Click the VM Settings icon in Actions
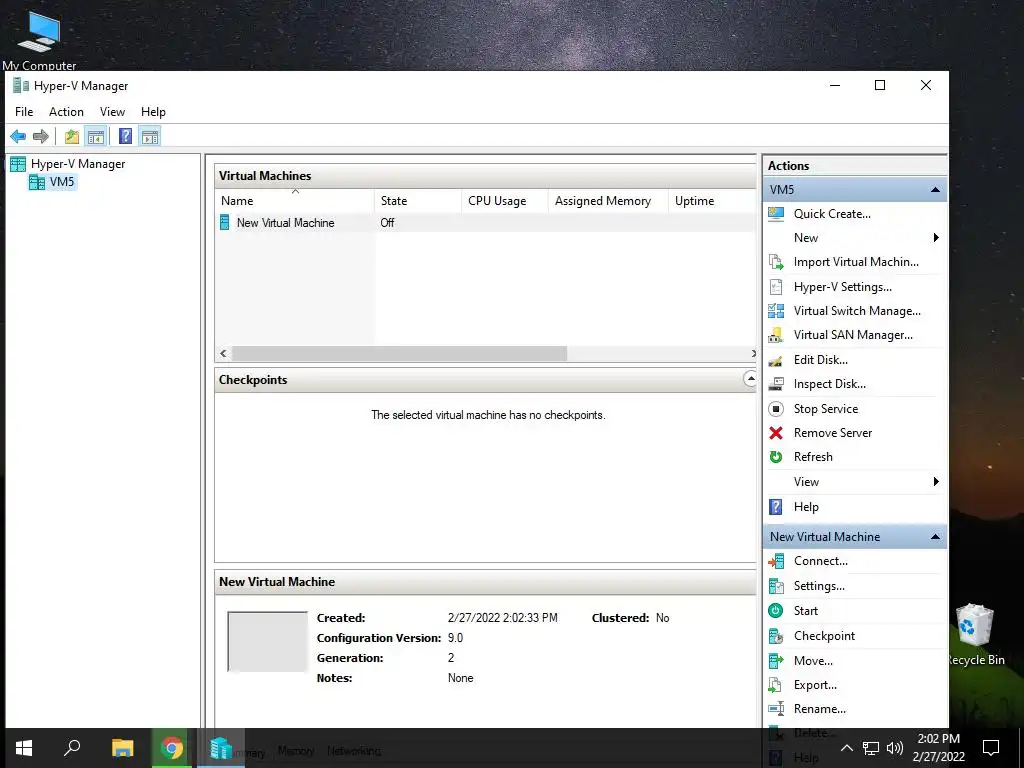The width and height of the screenshot is (1024, 768). (776, 586)
